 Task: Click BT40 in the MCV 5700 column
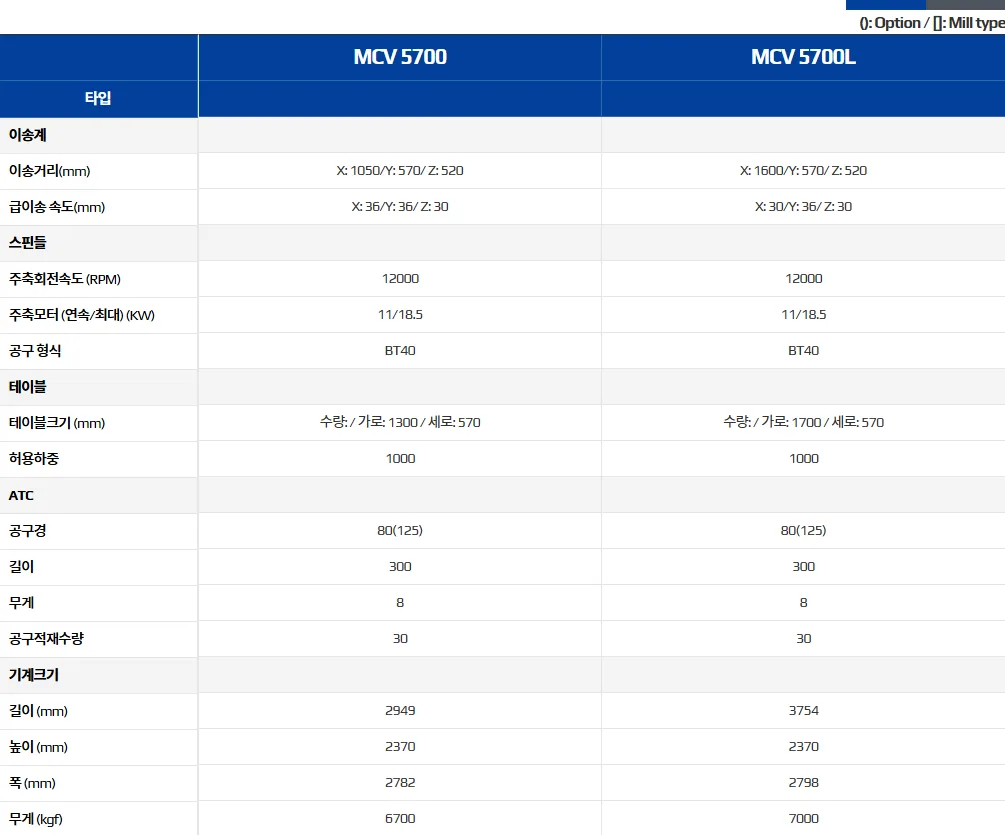(400, 351)
